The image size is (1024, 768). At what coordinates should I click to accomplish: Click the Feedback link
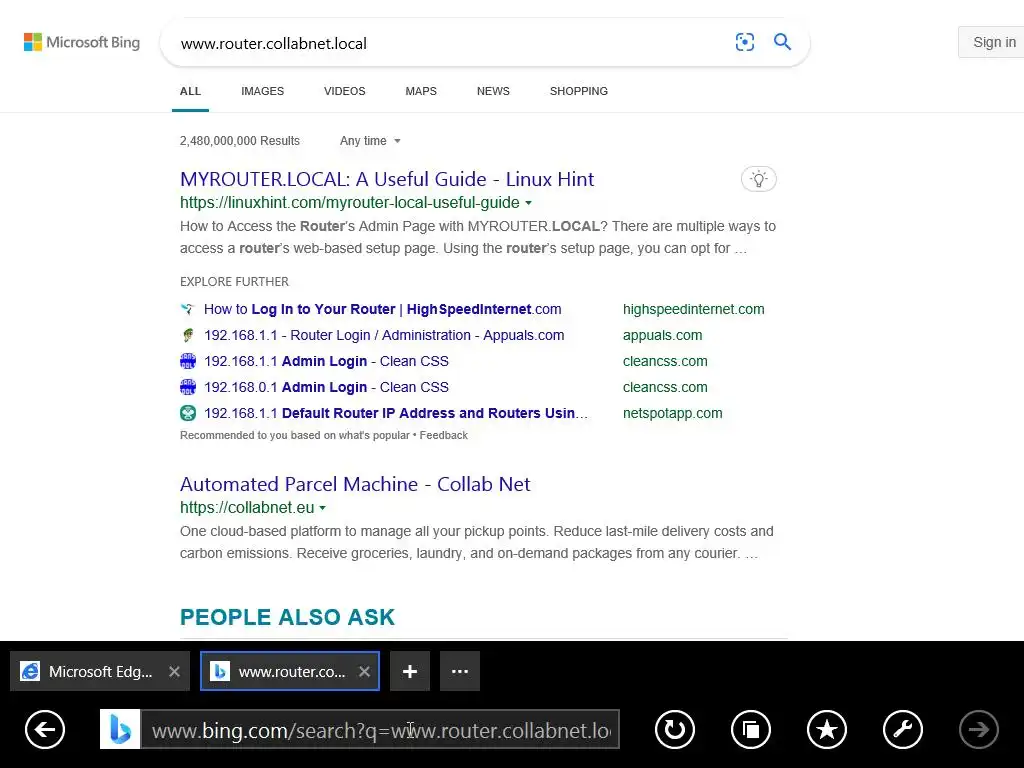443,436
